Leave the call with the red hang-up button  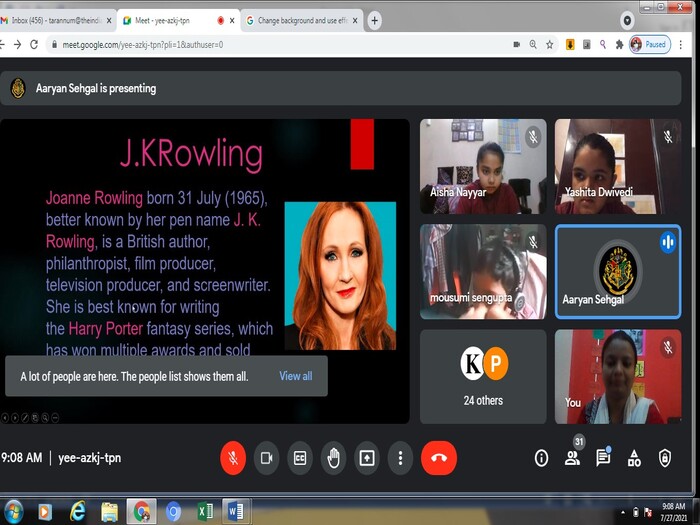(439, 458)
